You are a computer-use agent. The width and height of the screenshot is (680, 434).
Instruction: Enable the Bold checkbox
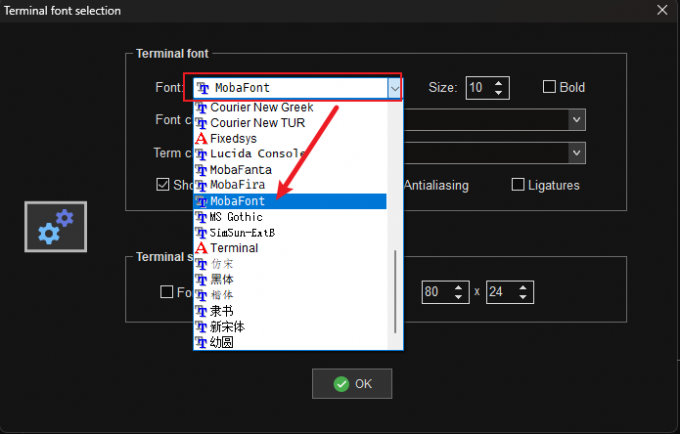click(549, 87)
